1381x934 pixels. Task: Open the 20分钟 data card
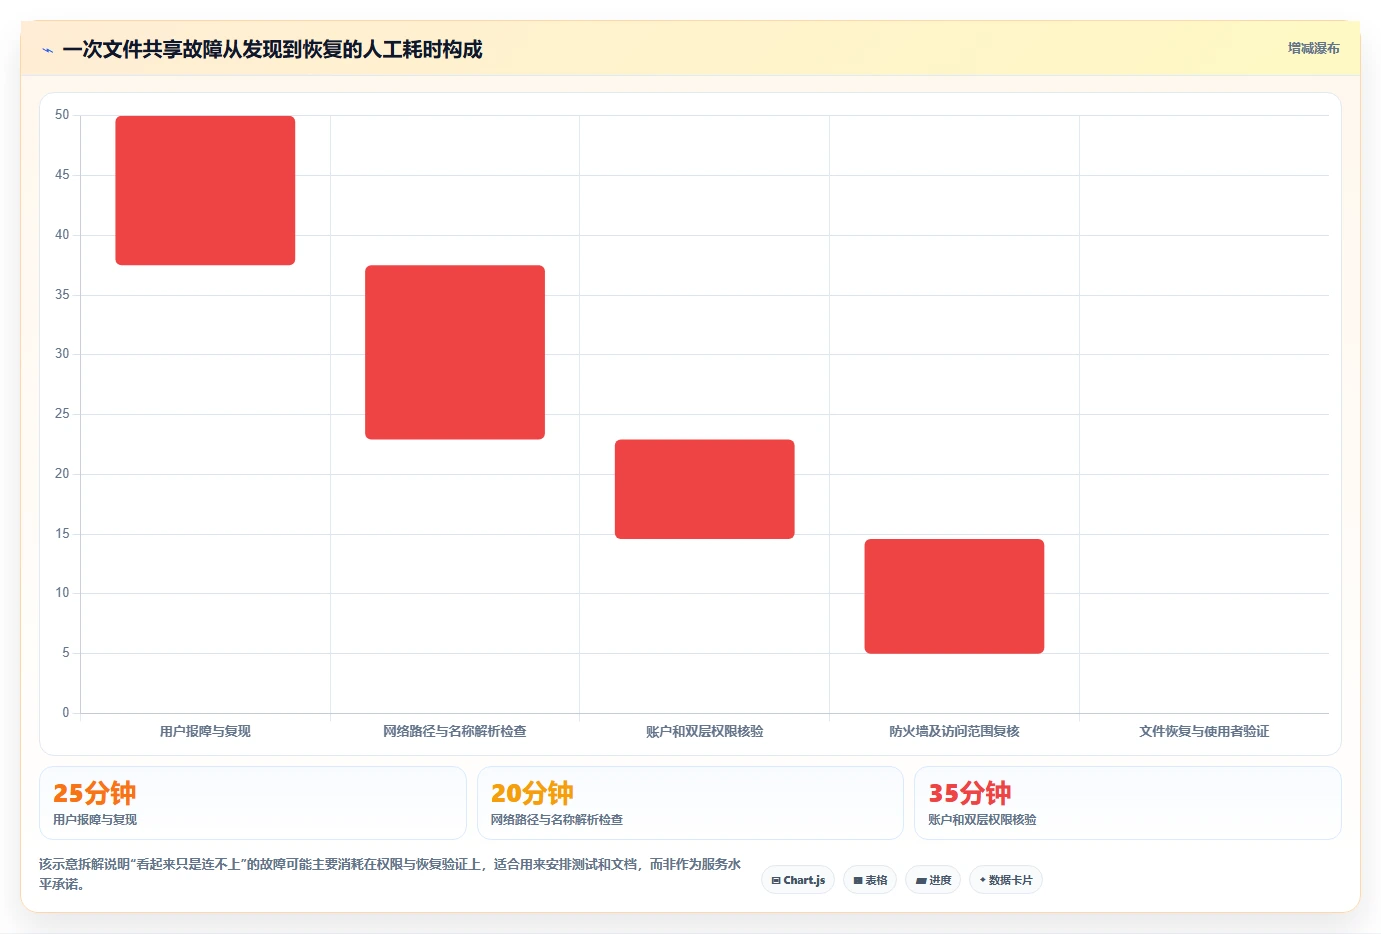[690, 803]
